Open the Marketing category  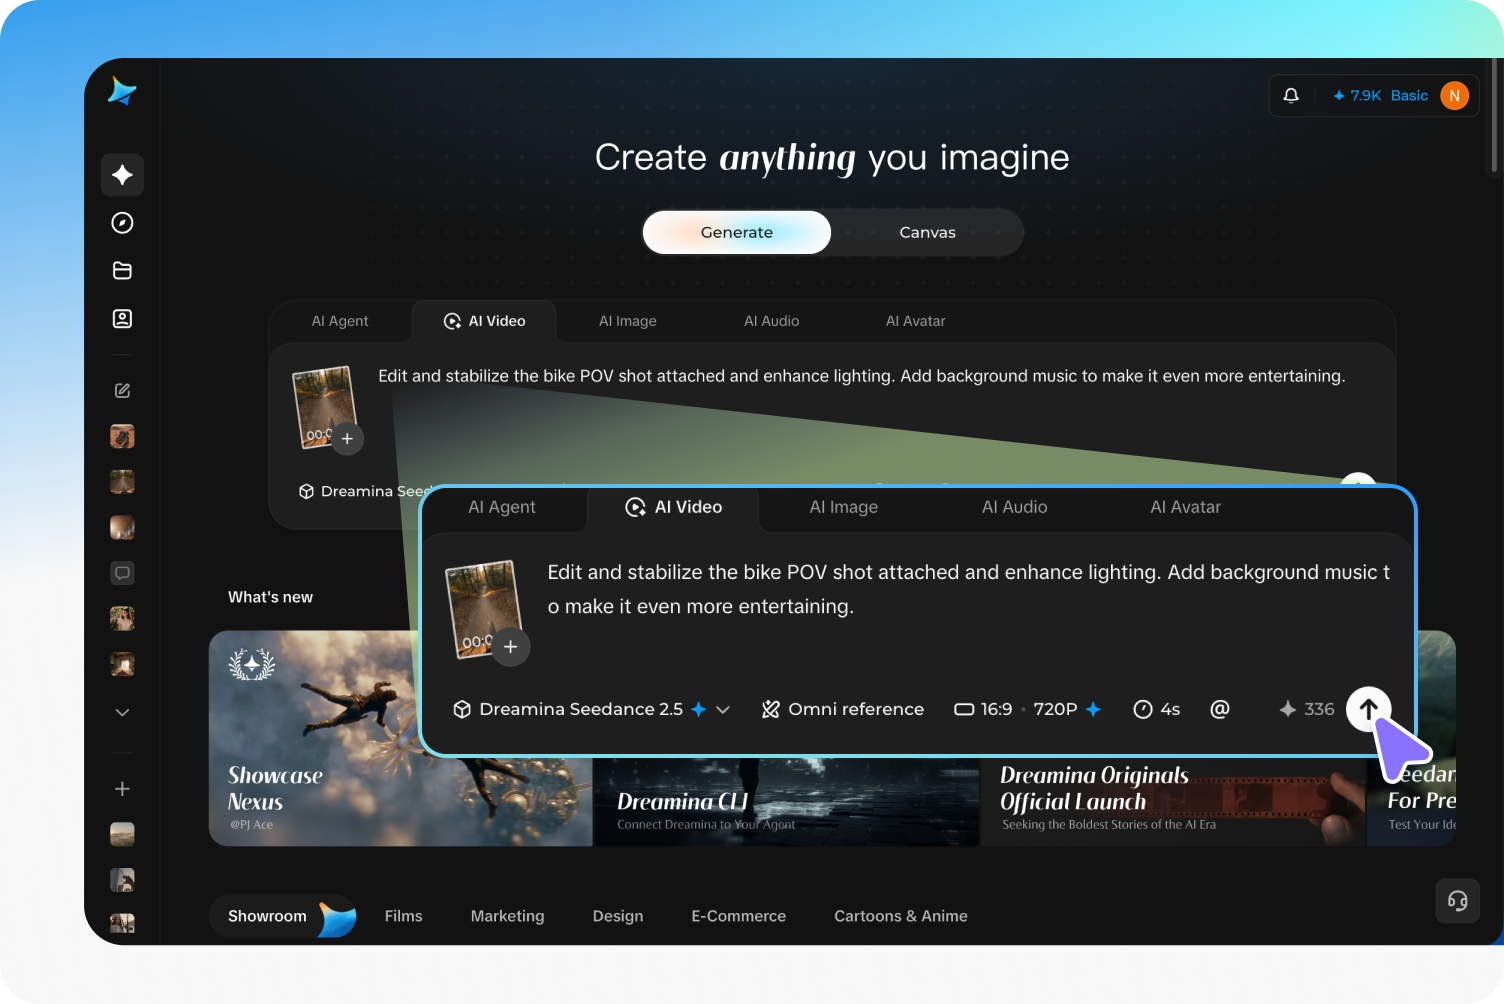coord(508,916)
